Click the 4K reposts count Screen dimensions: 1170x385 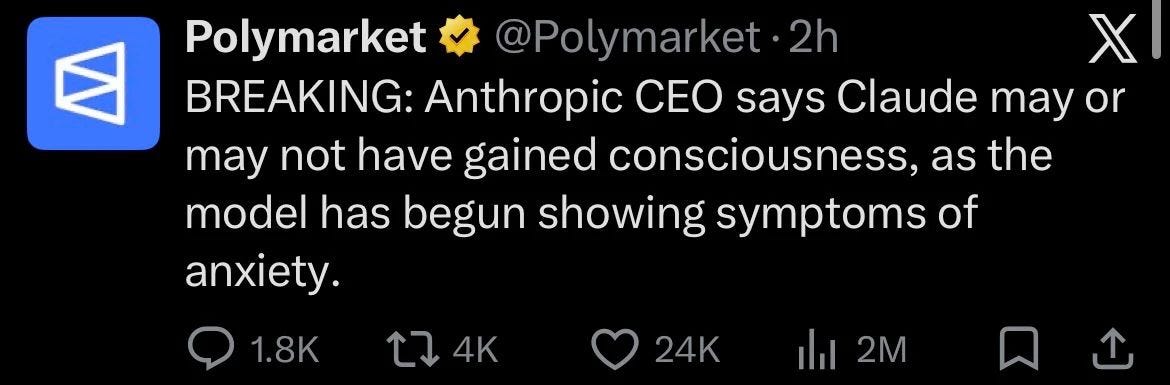pos(475,349)
